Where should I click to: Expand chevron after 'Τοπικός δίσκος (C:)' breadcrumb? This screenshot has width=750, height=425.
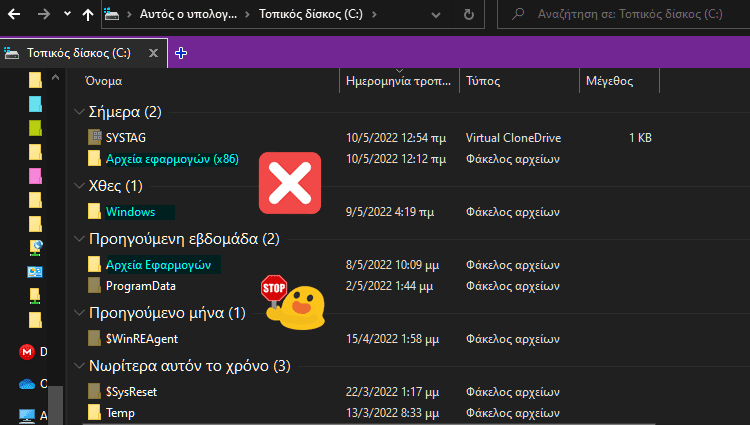(374, 14)
